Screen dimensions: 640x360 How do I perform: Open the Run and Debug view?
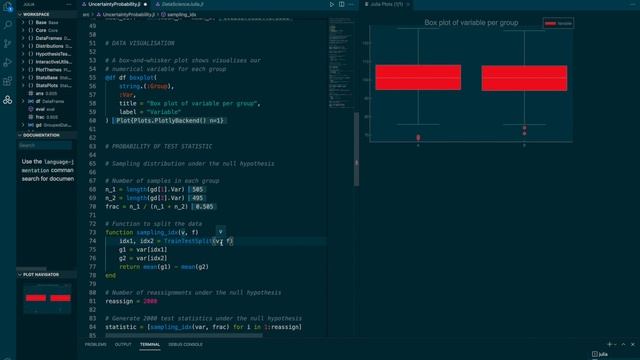pyautogui.click(x=7, y=62)
